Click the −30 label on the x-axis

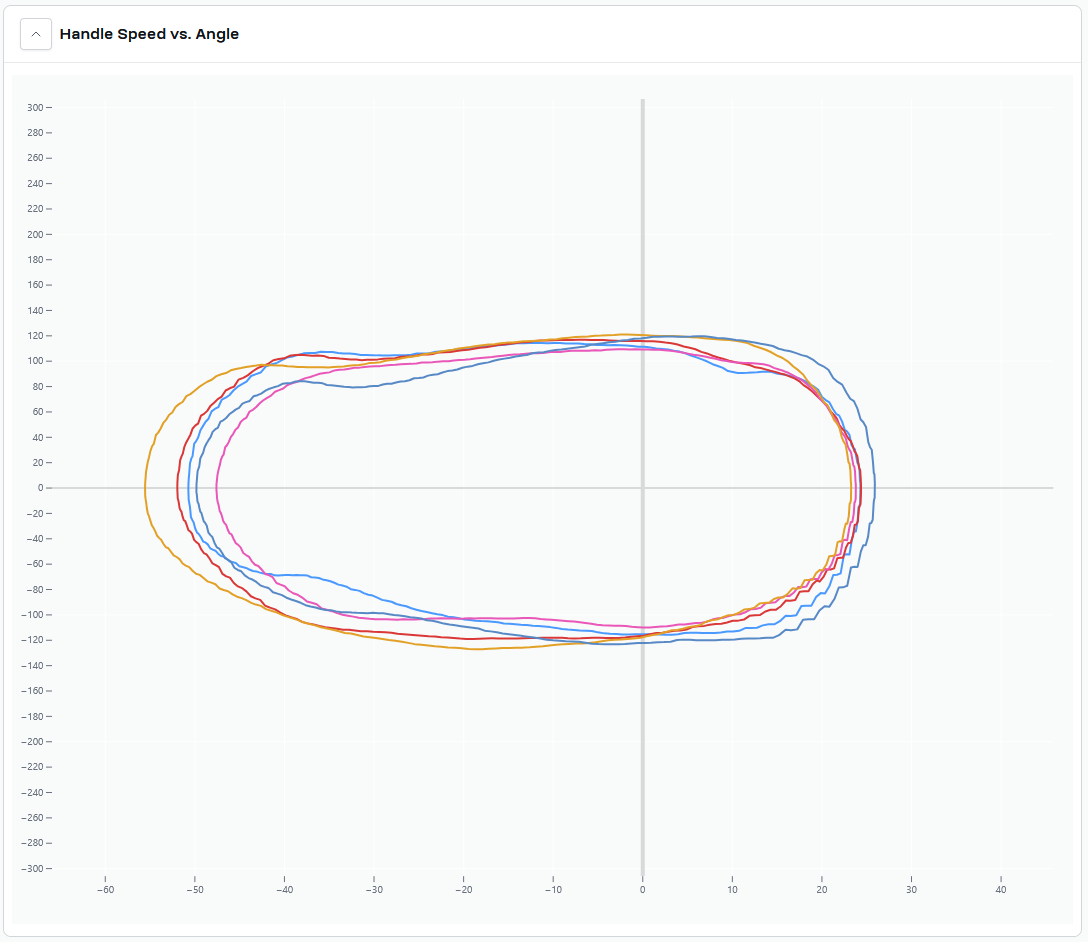click(x=374, y=890)
